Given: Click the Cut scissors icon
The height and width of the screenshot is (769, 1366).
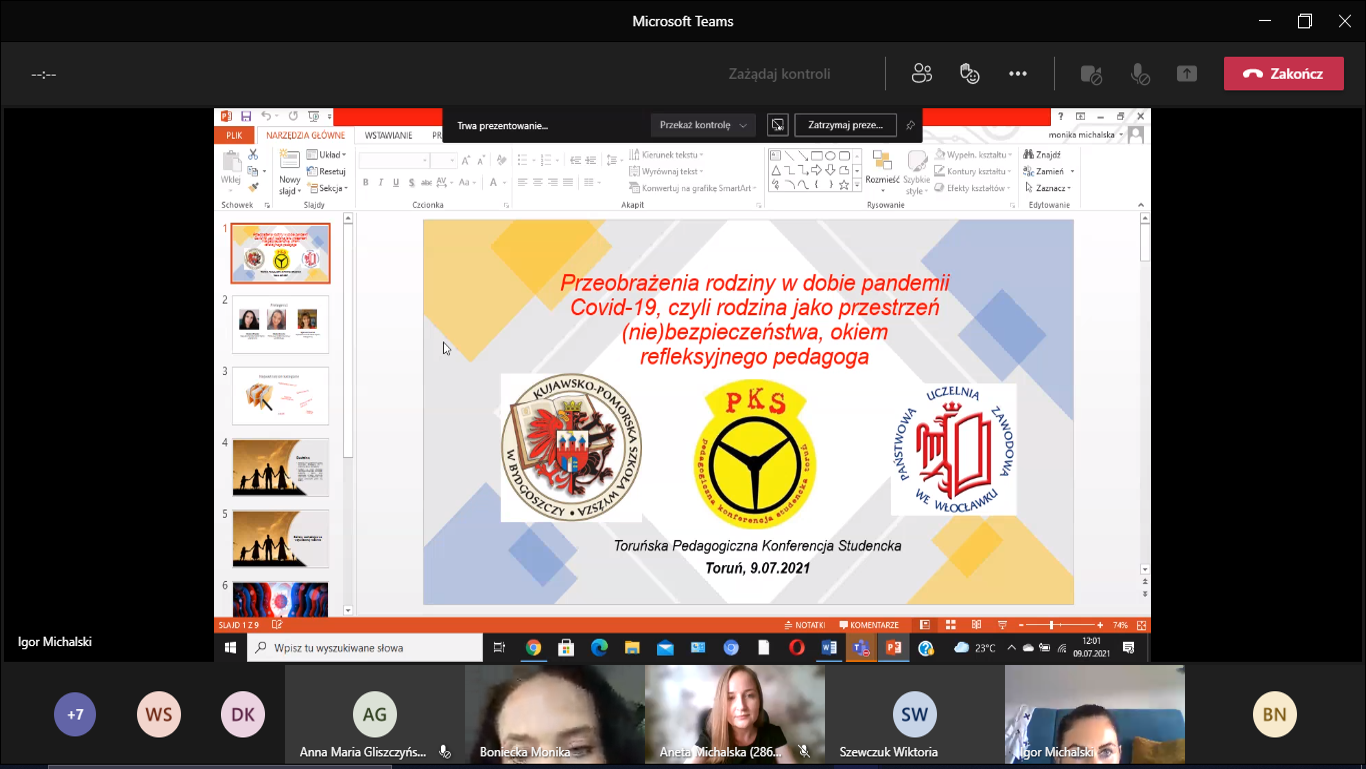Looking at the screenshot, I should point(253,155).
